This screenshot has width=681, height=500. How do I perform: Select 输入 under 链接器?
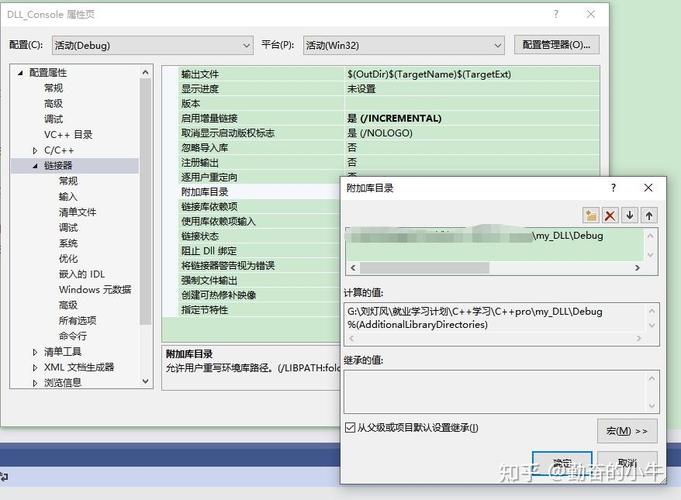pos(68,197)
